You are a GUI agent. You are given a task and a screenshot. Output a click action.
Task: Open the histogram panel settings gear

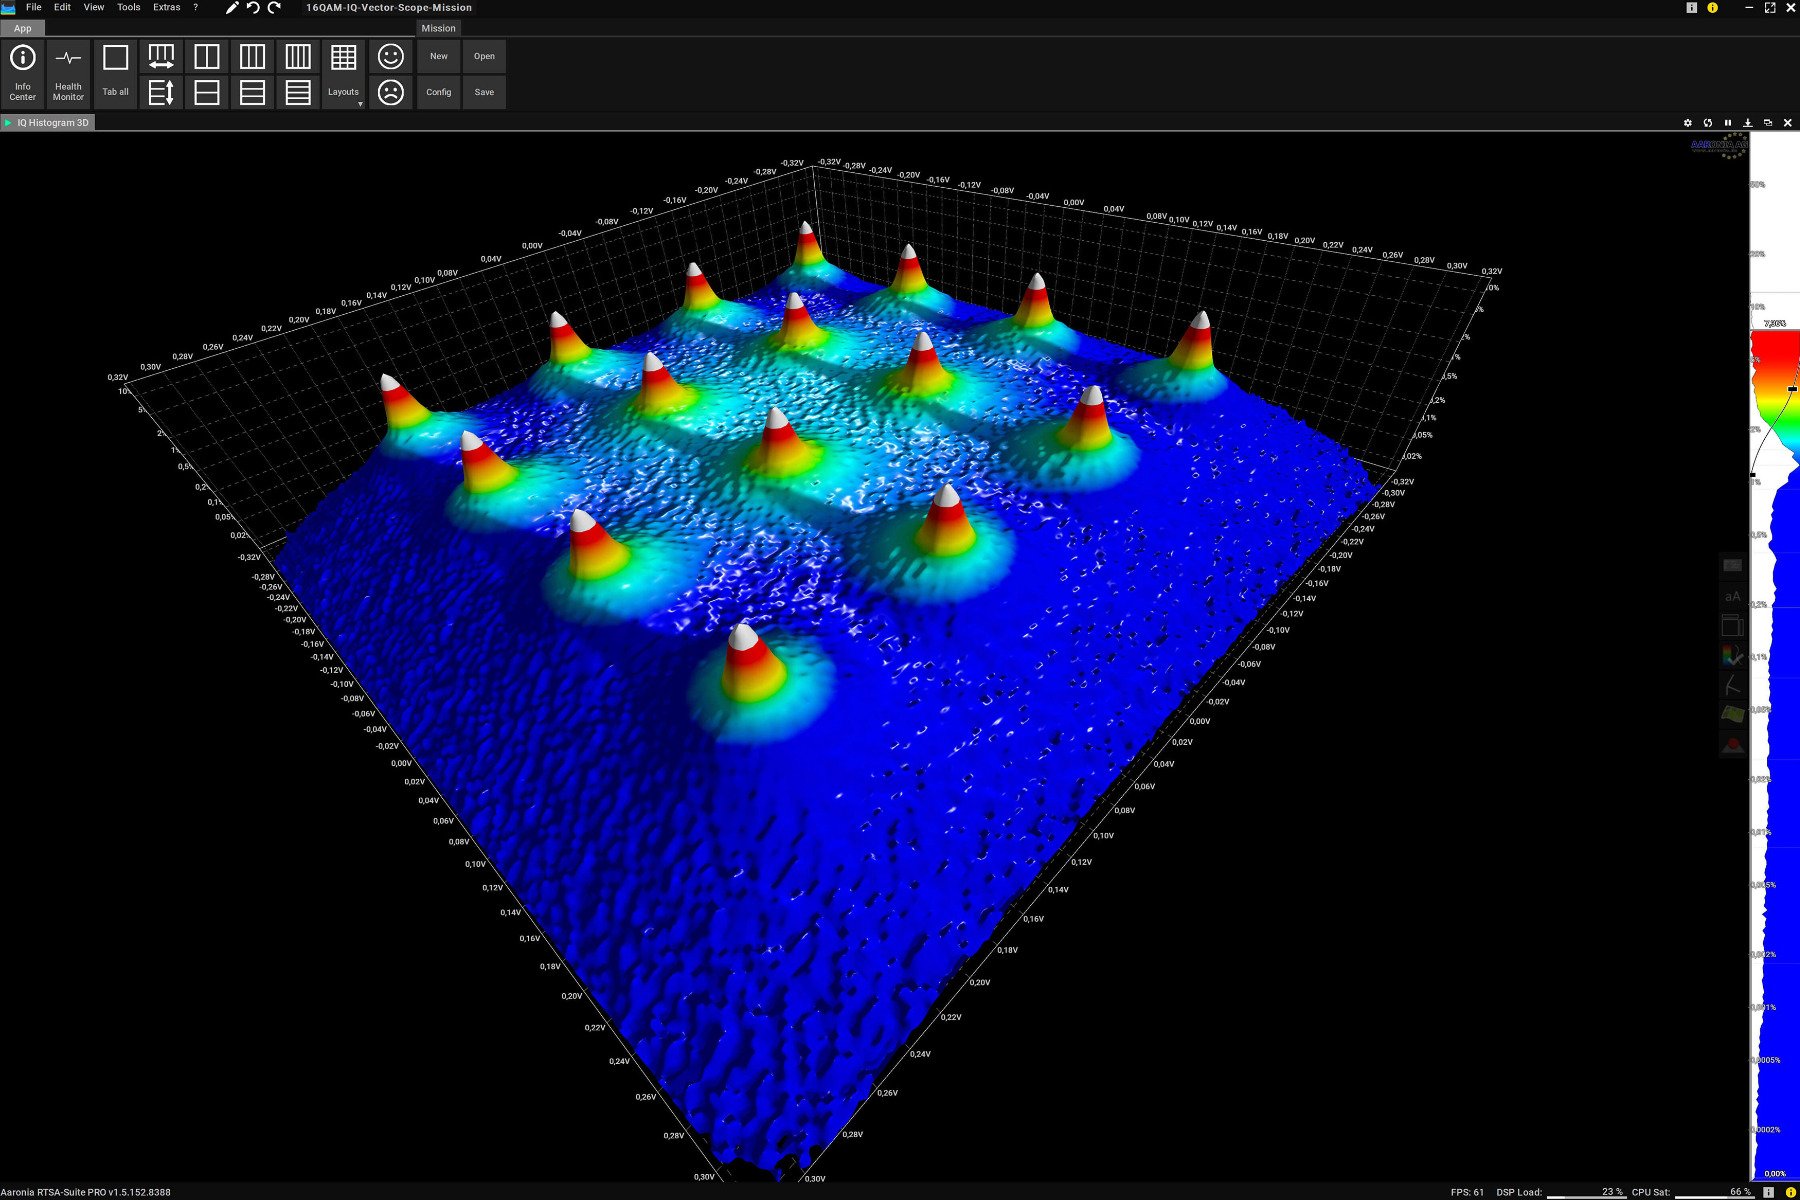(x=1688, y=123)
